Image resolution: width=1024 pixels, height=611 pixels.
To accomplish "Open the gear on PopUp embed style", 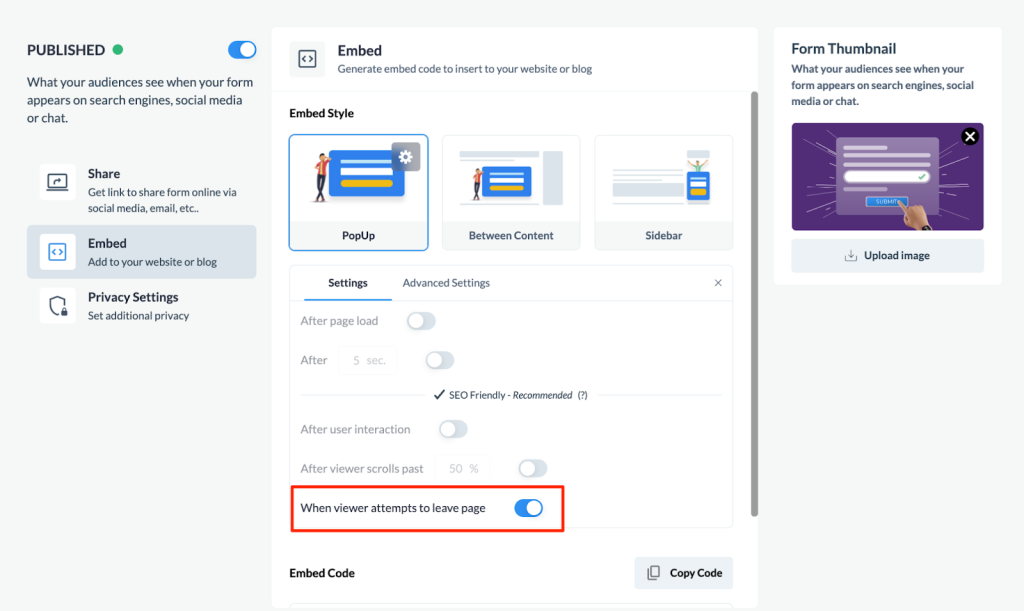I will (x=405, y=156).
